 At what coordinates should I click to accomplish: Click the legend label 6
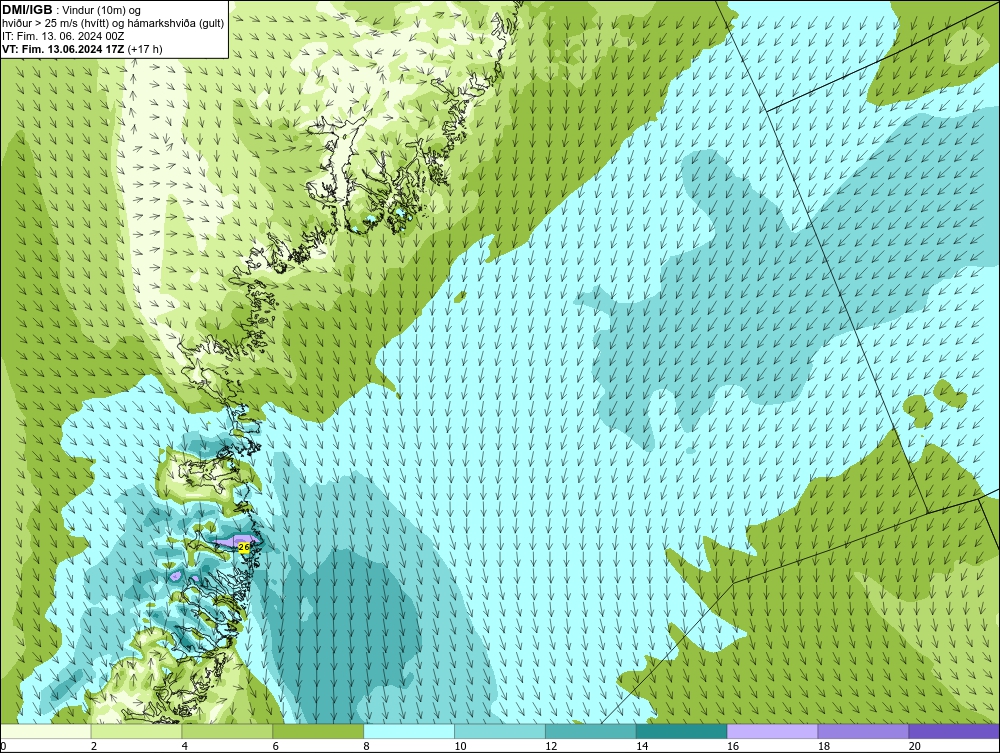(x=276, y=746)
